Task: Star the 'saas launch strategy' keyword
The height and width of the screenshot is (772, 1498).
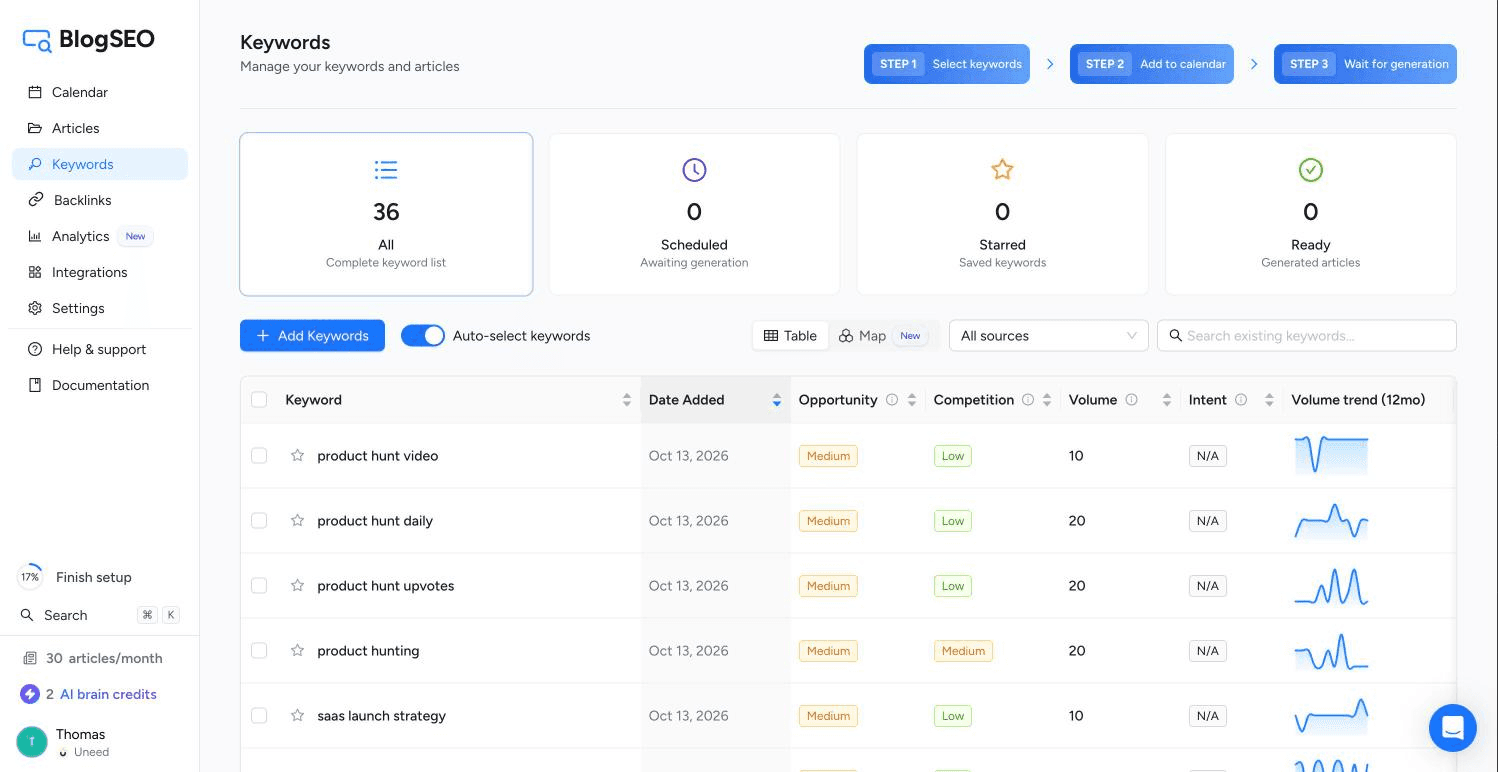Action: pyautogui.click(x=297, y=716)
